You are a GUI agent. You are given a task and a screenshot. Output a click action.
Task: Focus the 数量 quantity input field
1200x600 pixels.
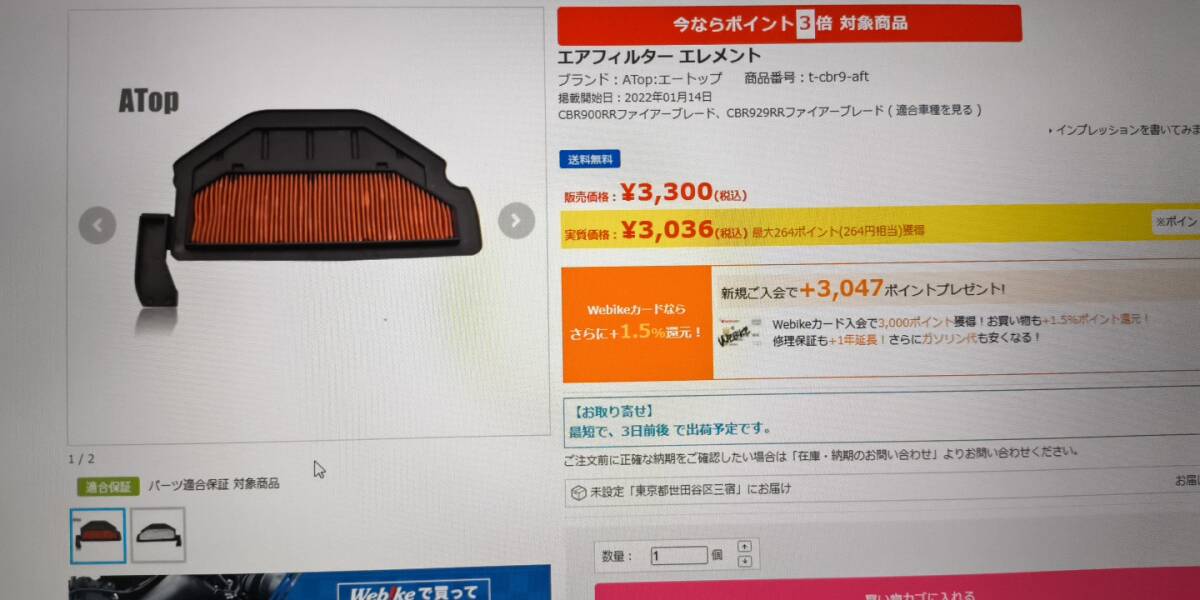click(x=679, y=555)
